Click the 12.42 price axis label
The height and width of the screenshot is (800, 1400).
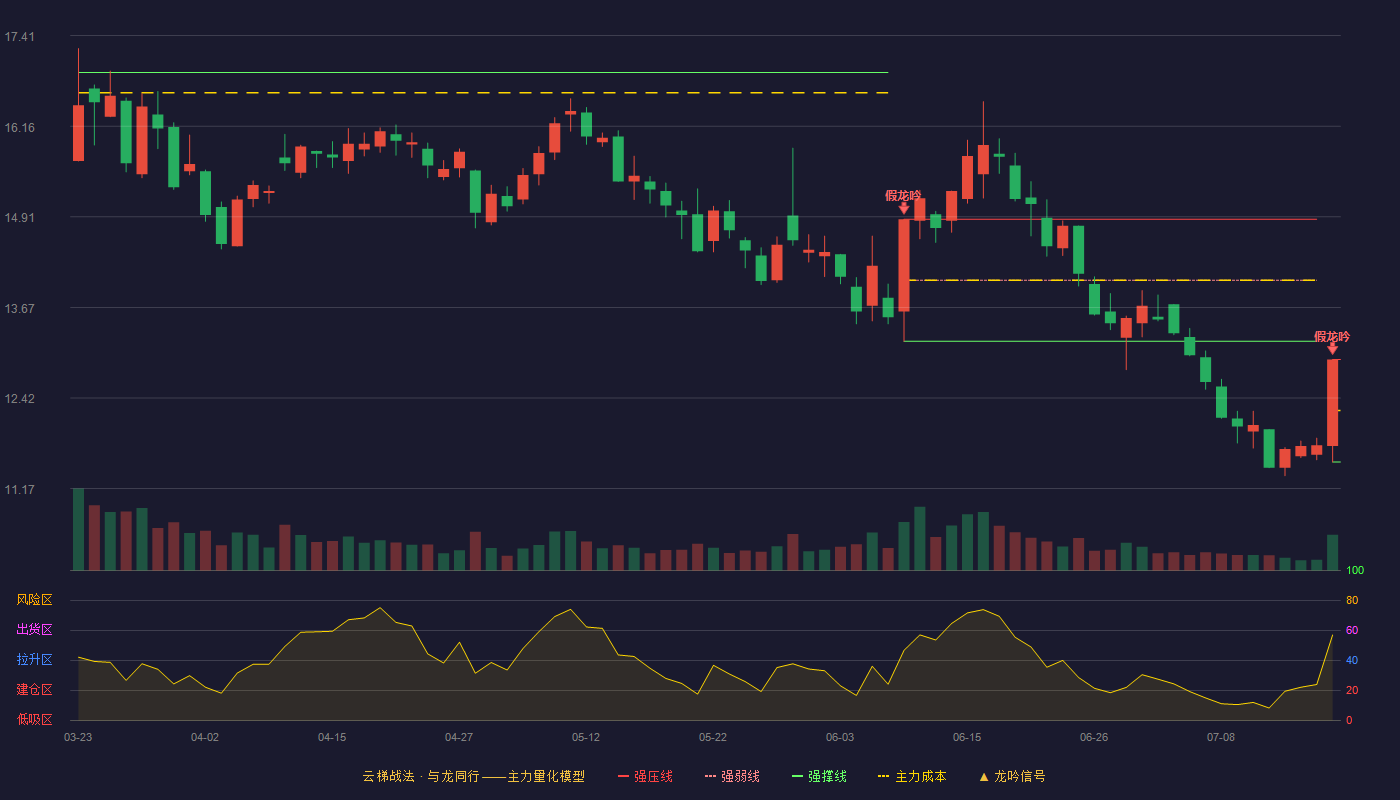coord(19,399)
